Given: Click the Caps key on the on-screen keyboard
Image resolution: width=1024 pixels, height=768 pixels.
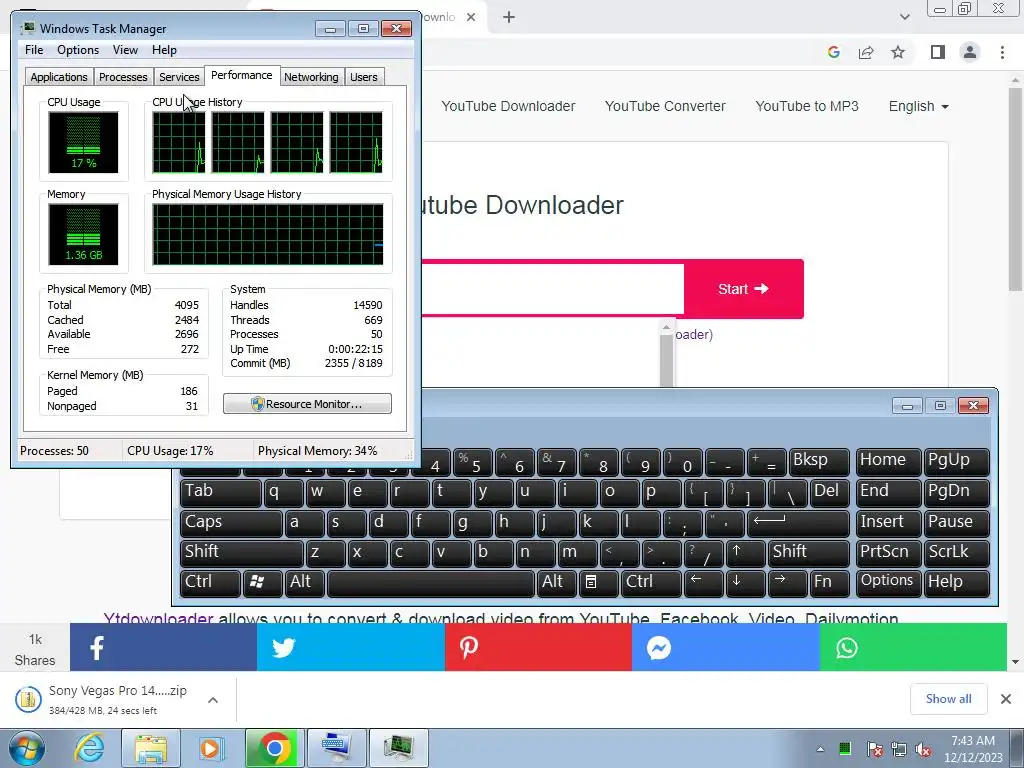Looking at the screenshot, I should 231,522.
